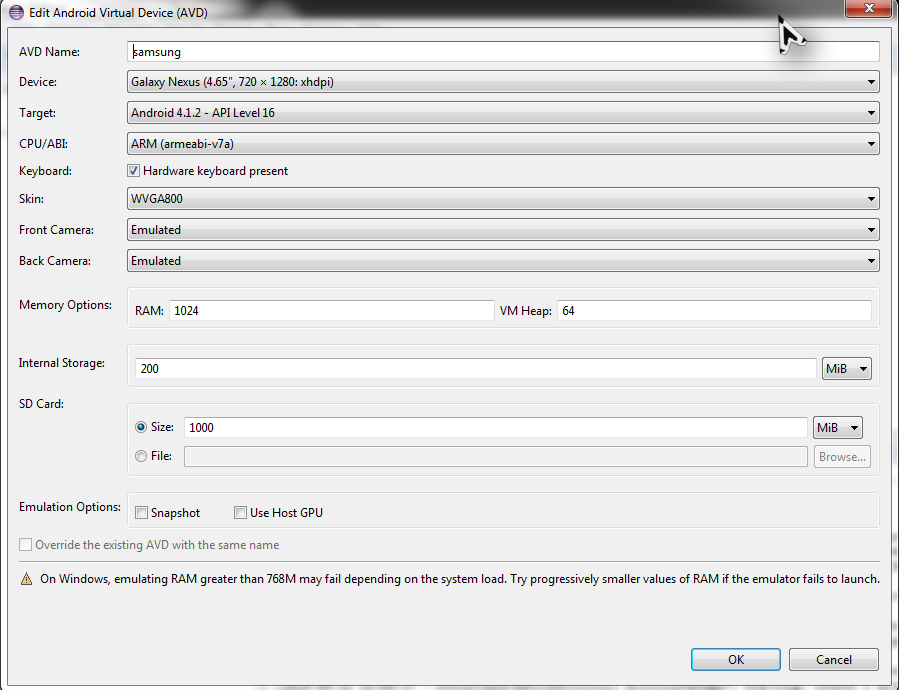Open the Internal Storage unit dropdown
This screenshot has width=903, height=690.
point(846,368)
